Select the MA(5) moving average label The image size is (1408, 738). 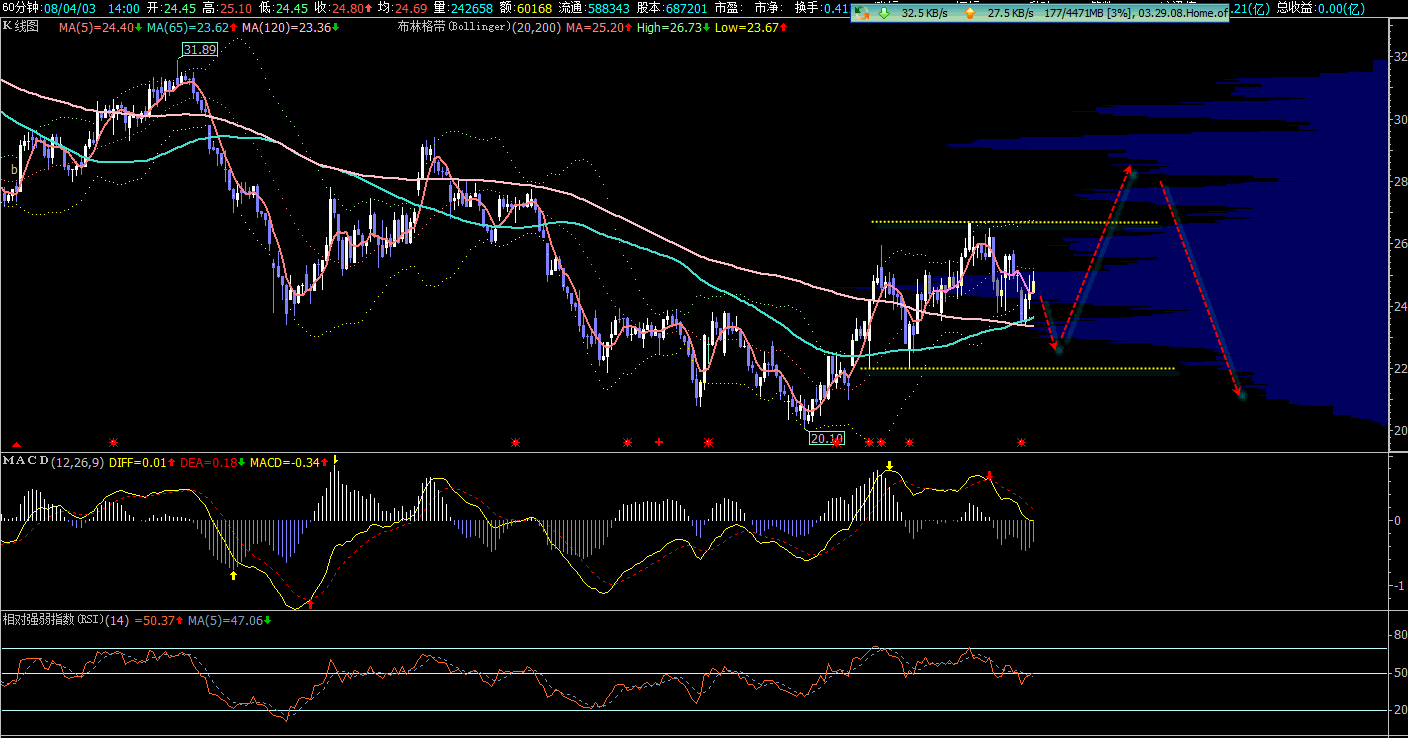99,26
